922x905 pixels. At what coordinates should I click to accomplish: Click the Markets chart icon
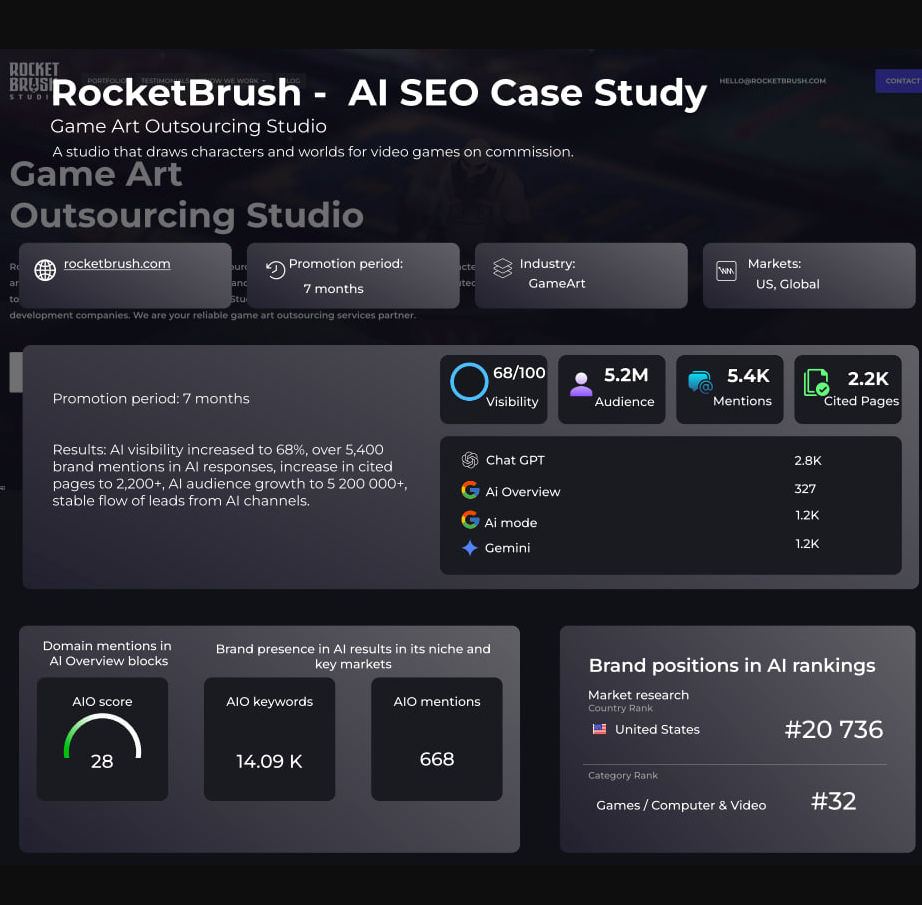(726, 271)
